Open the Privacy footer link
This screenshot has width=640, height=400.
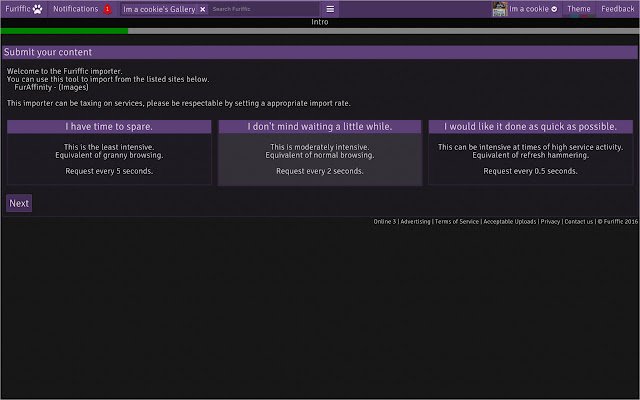pyautogui.click(x=550, y=222)
